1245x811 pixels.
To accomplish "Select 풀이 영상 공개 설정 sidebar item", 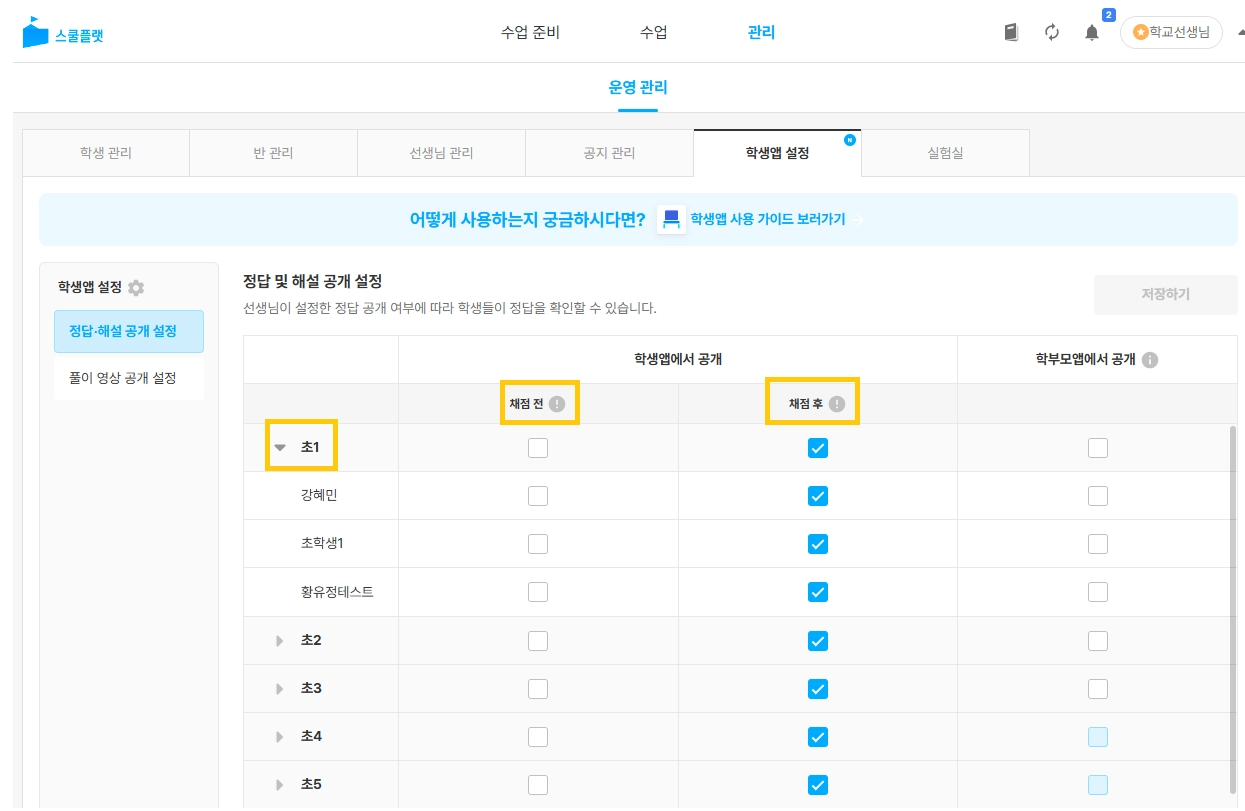I will (129, 378).
